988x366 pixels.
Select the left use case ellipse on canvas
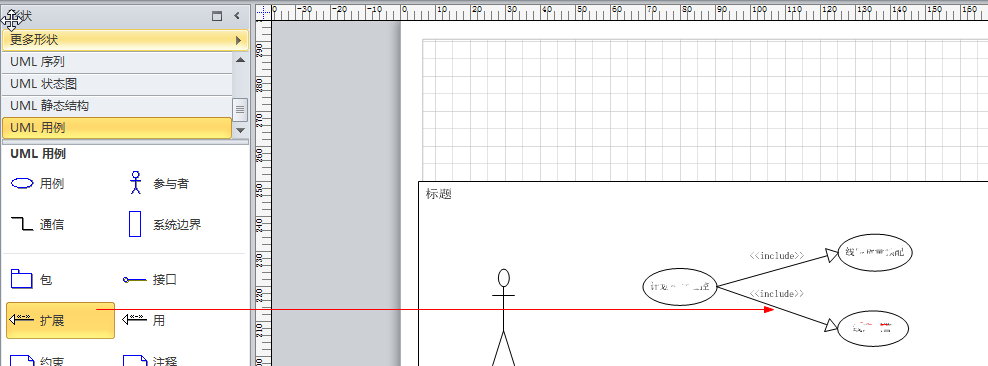coord(679,287)
